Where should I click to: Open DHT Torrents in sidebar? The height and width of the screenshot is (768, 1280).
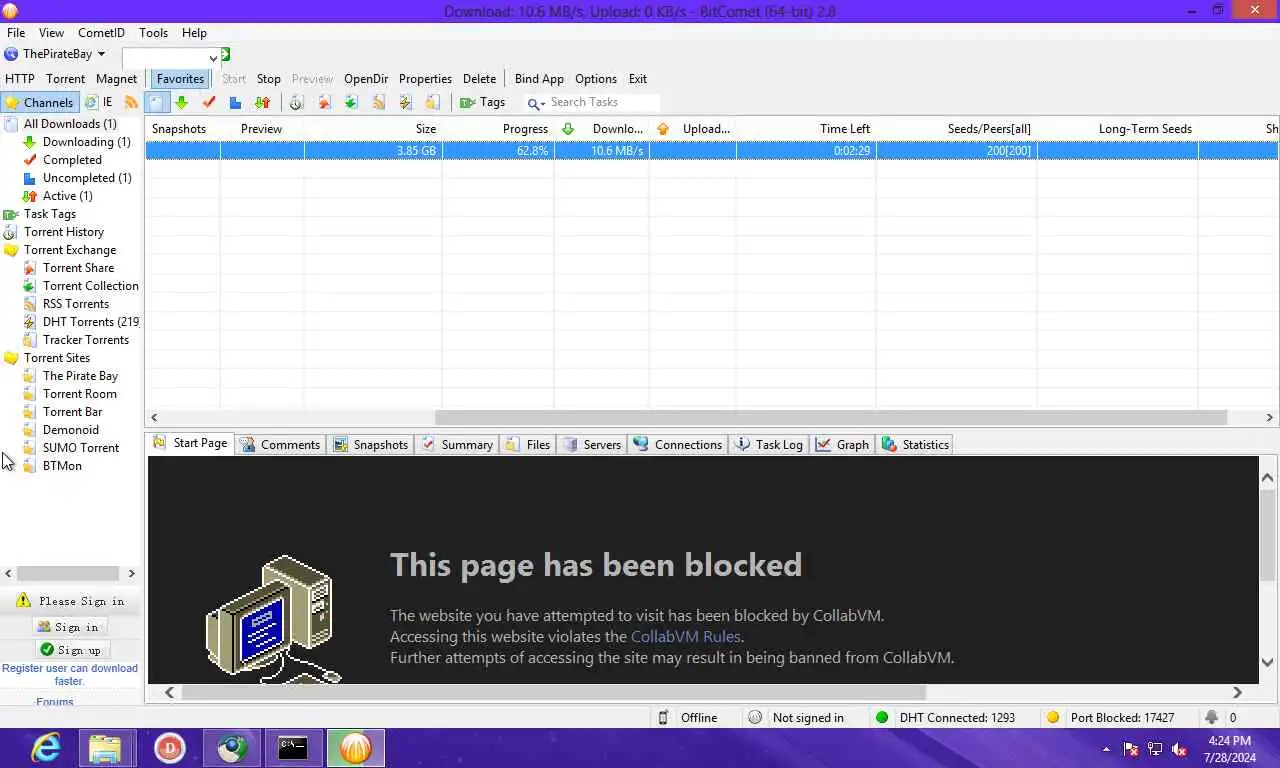tap(90, 322)
